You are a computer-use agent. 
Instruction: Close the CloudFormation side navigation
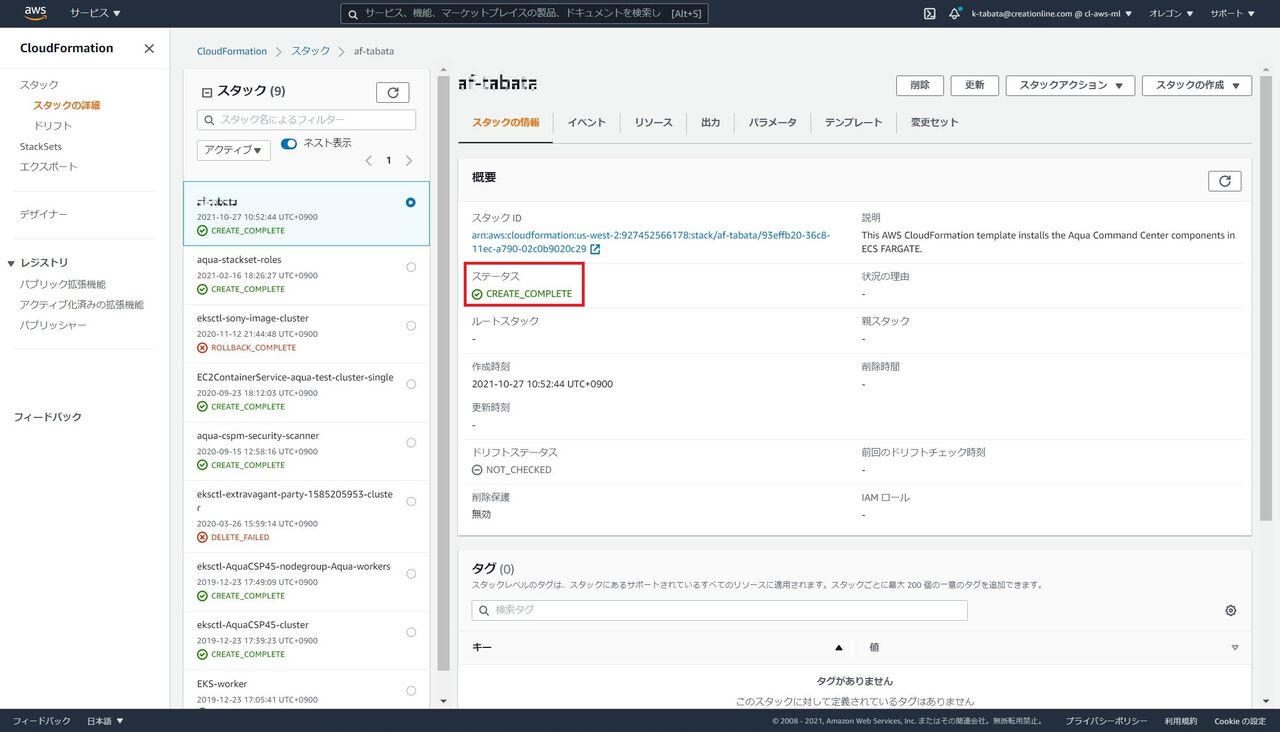tap(149, 48)
